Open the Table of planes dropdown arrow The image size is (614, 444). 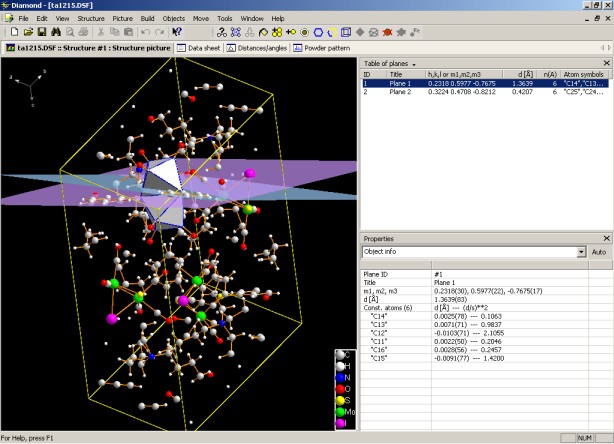coord(414,64)
